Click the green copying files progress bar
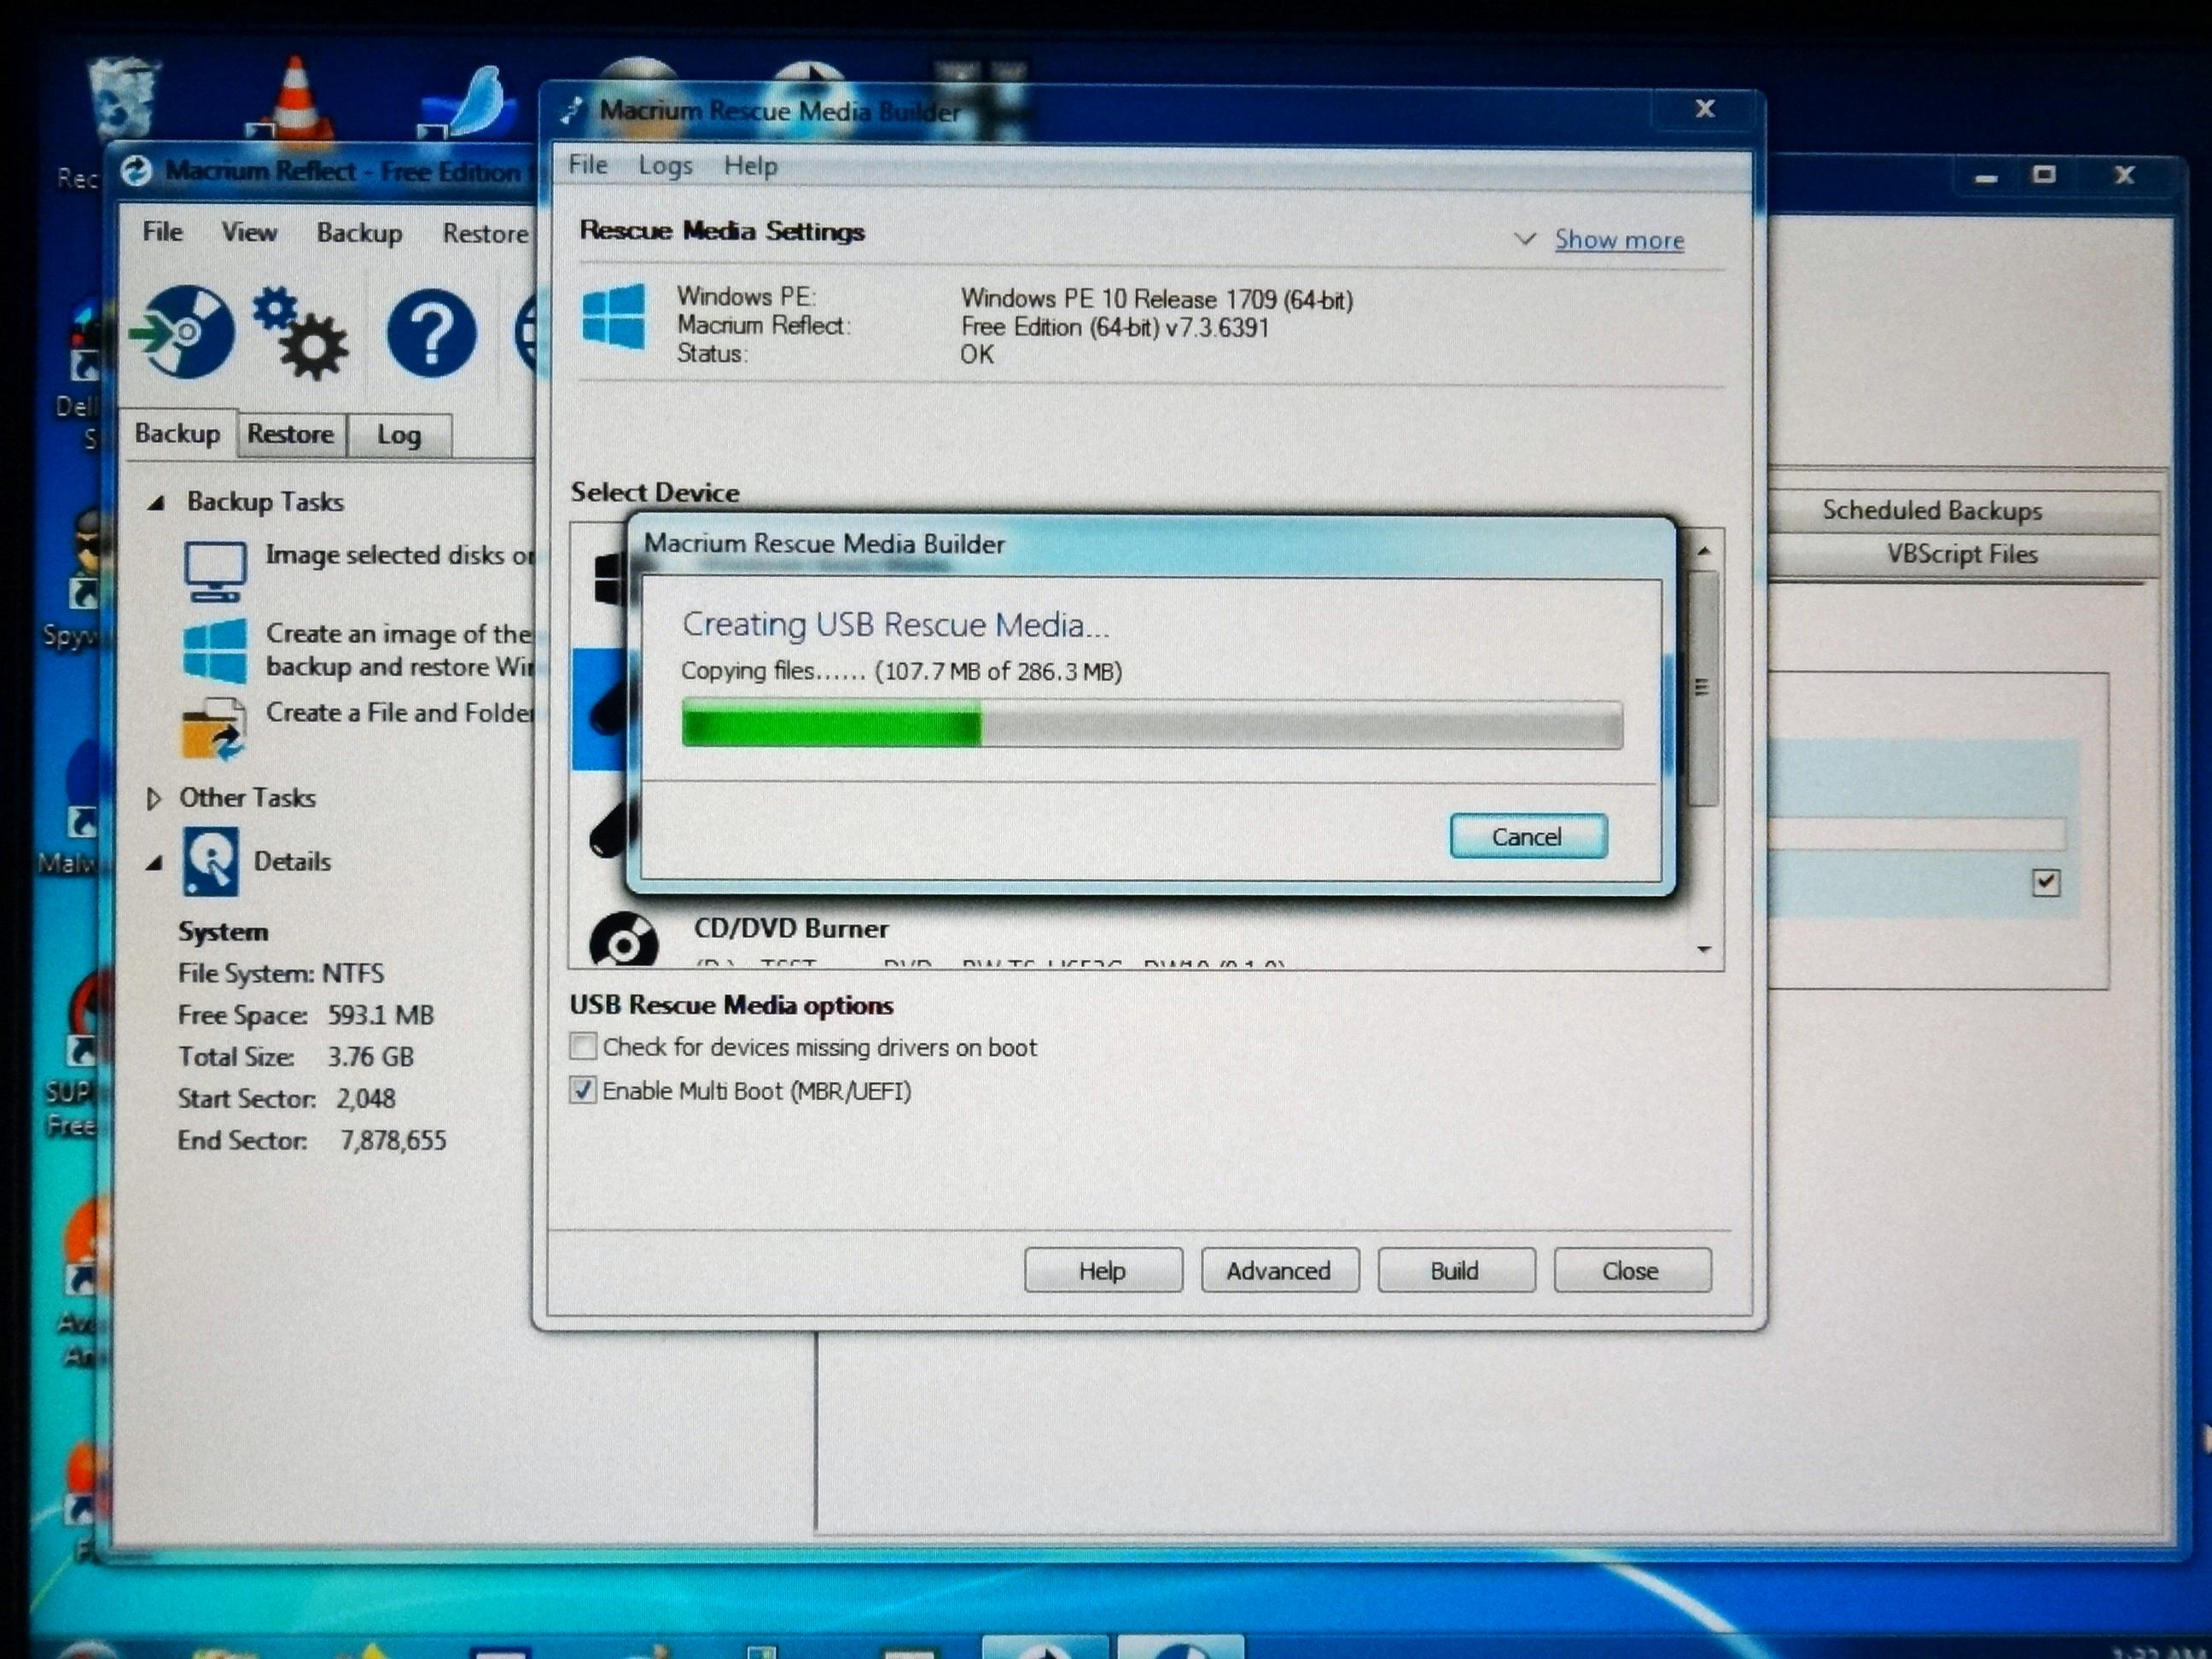 (1152, 725)
